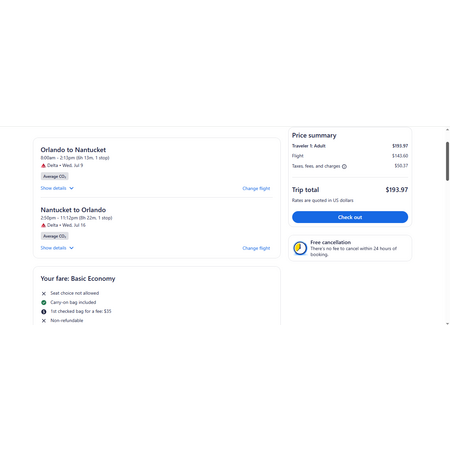Click the chevron beside the first Show details
Viewport: 450px width, 450px height.
(x=71, y=188)
